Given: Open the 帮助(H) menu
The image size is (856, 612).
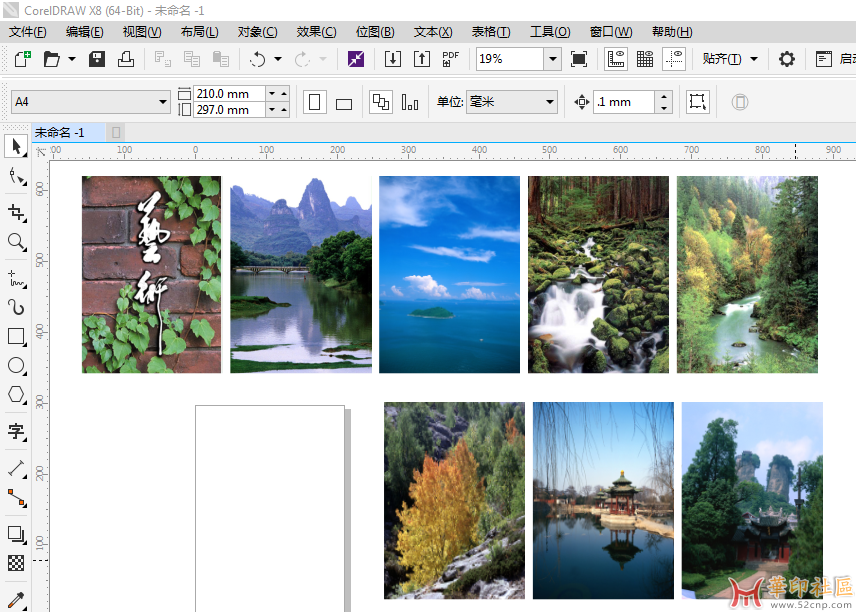Looking at the screenshot, I should [672, 32].
